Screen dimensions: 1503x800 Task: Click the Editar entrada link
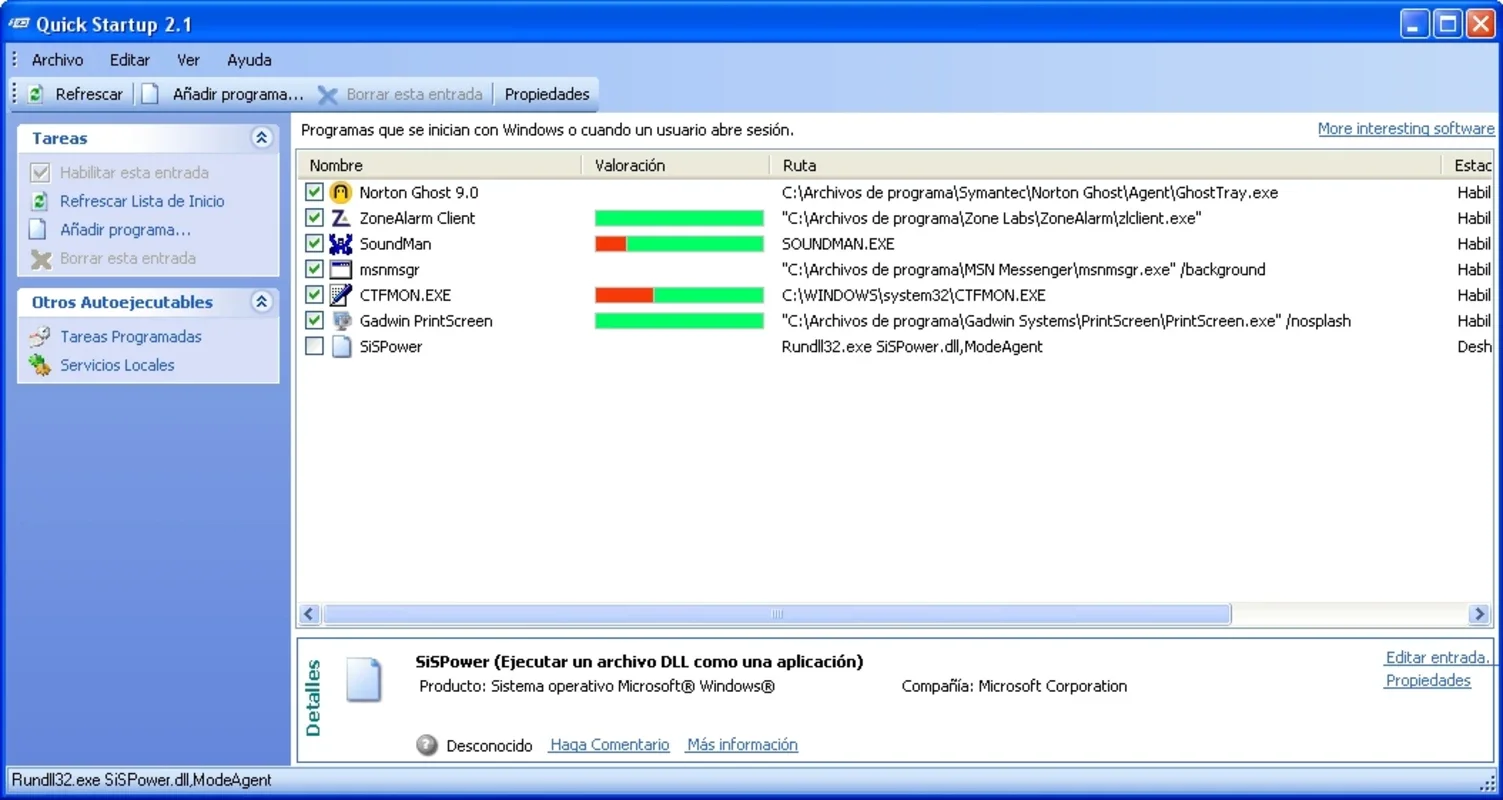(x=1437, y=658)
